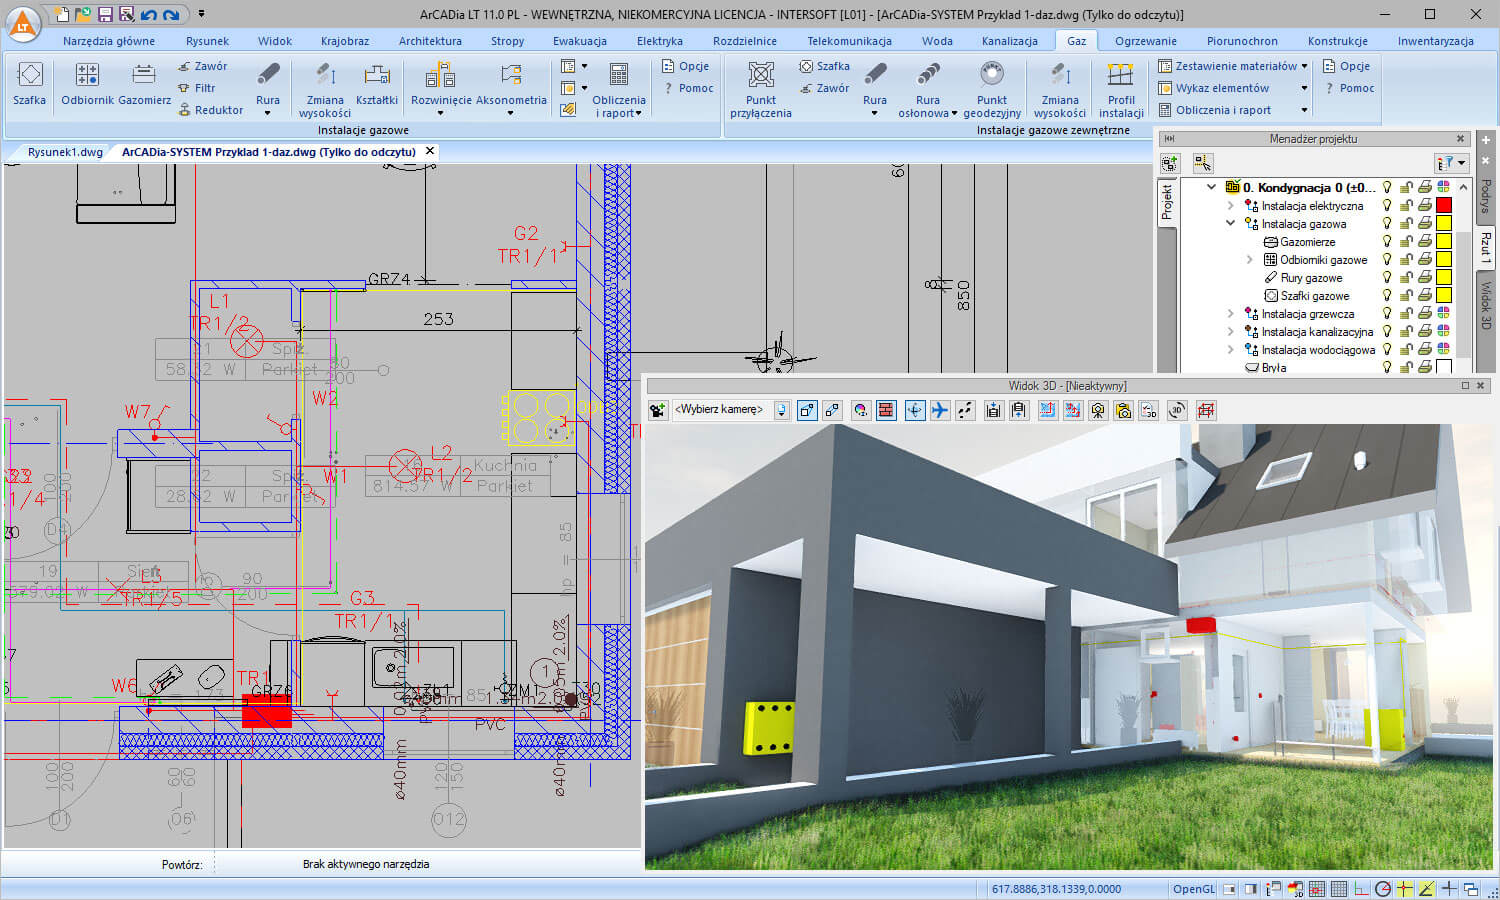Click white color swatch of Bryła
Screen dimensions: 1500x900
[1443, 367]
